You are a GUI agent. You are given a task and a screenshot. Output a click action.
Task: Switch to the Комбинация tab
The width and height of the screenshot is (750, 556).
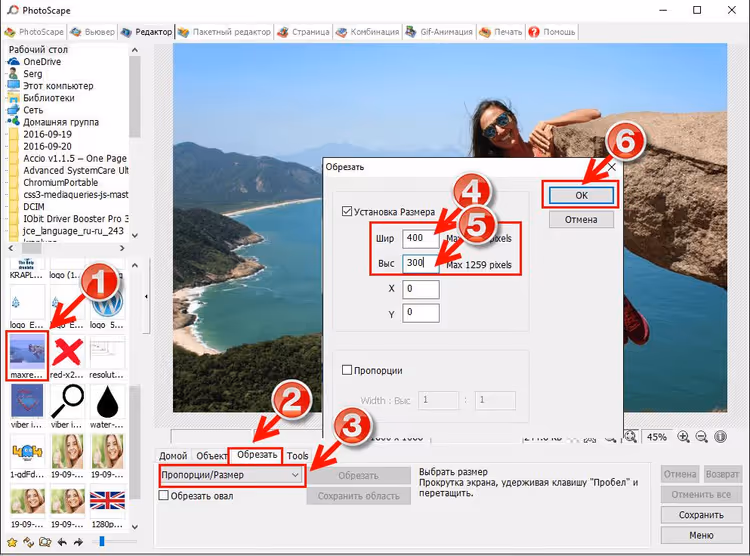(367, 32)
